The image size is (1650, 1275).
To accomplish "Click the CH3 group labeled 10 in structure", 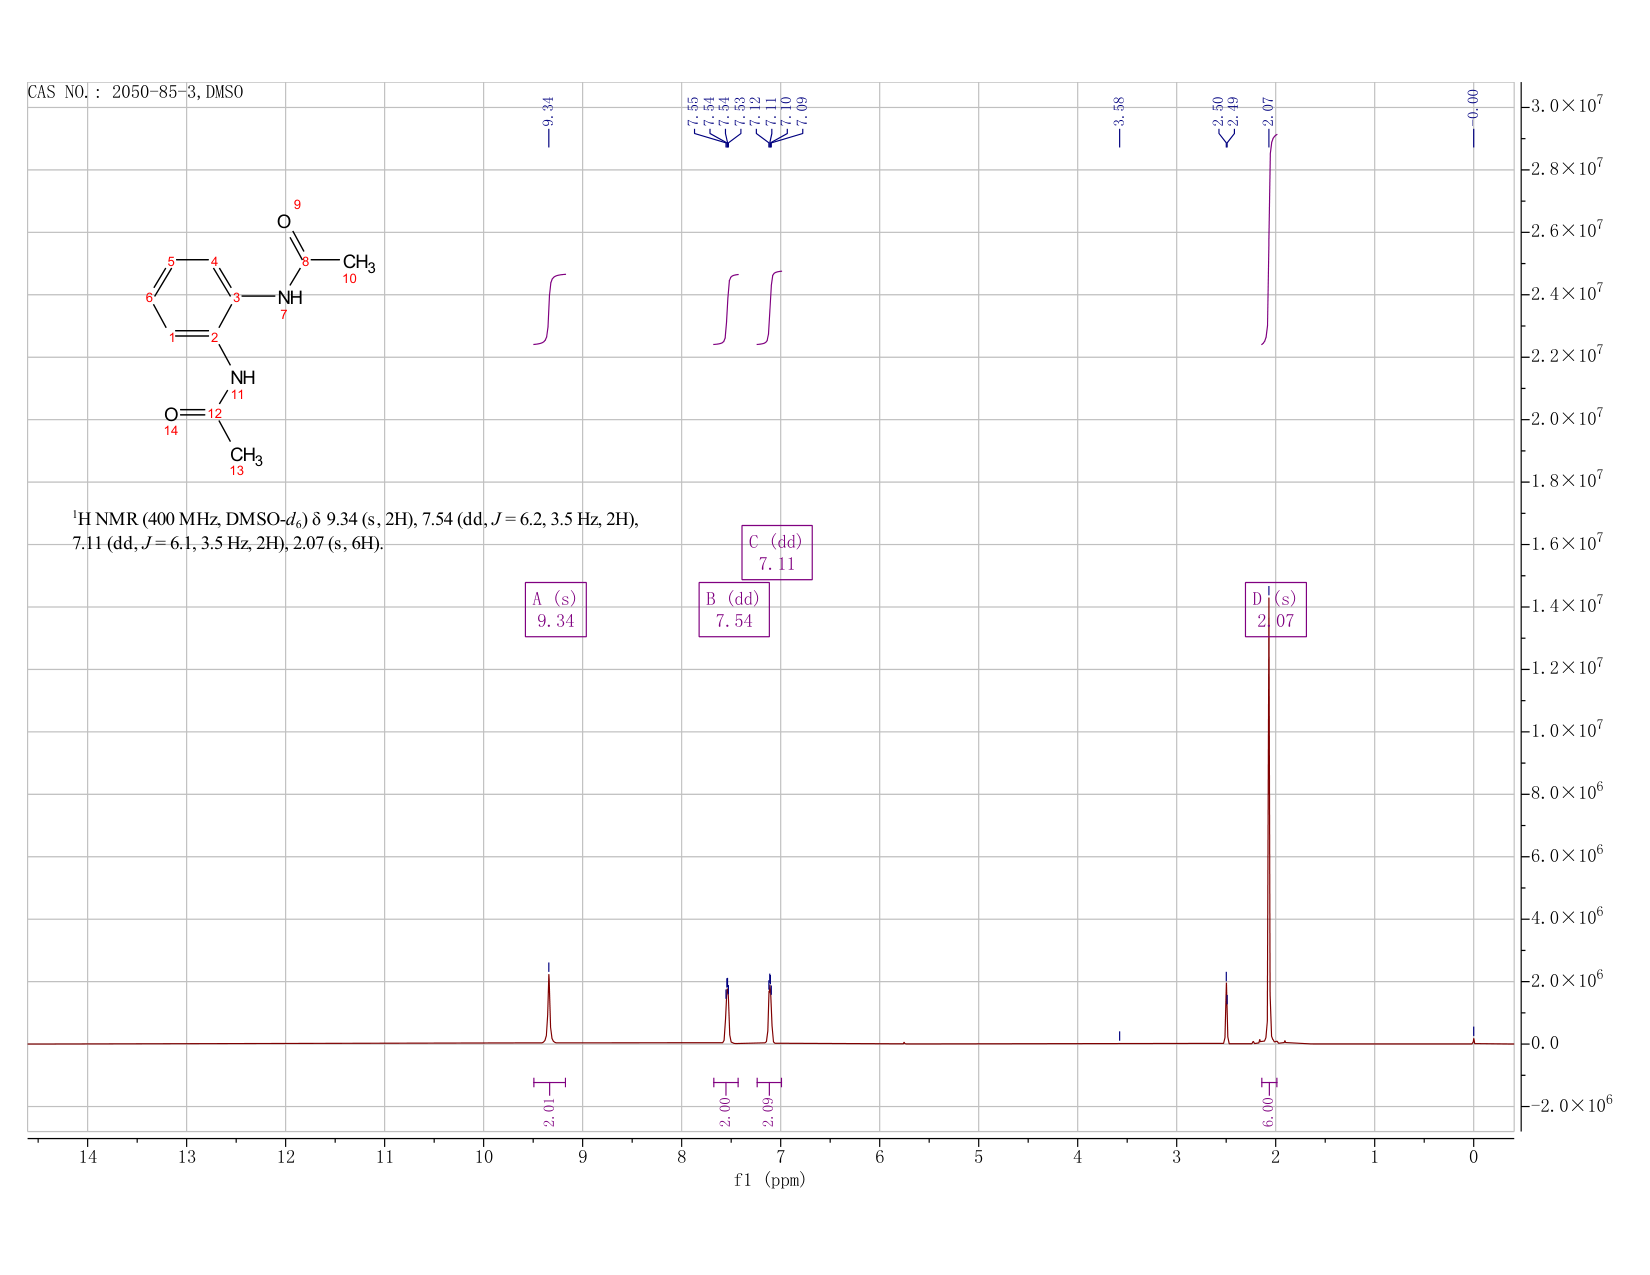I will pos(358,264).
